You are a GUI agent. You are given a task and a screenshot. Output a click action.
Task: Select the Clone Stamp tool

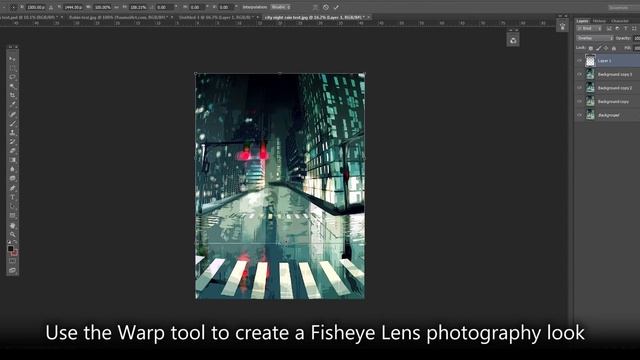pos(12,133)
